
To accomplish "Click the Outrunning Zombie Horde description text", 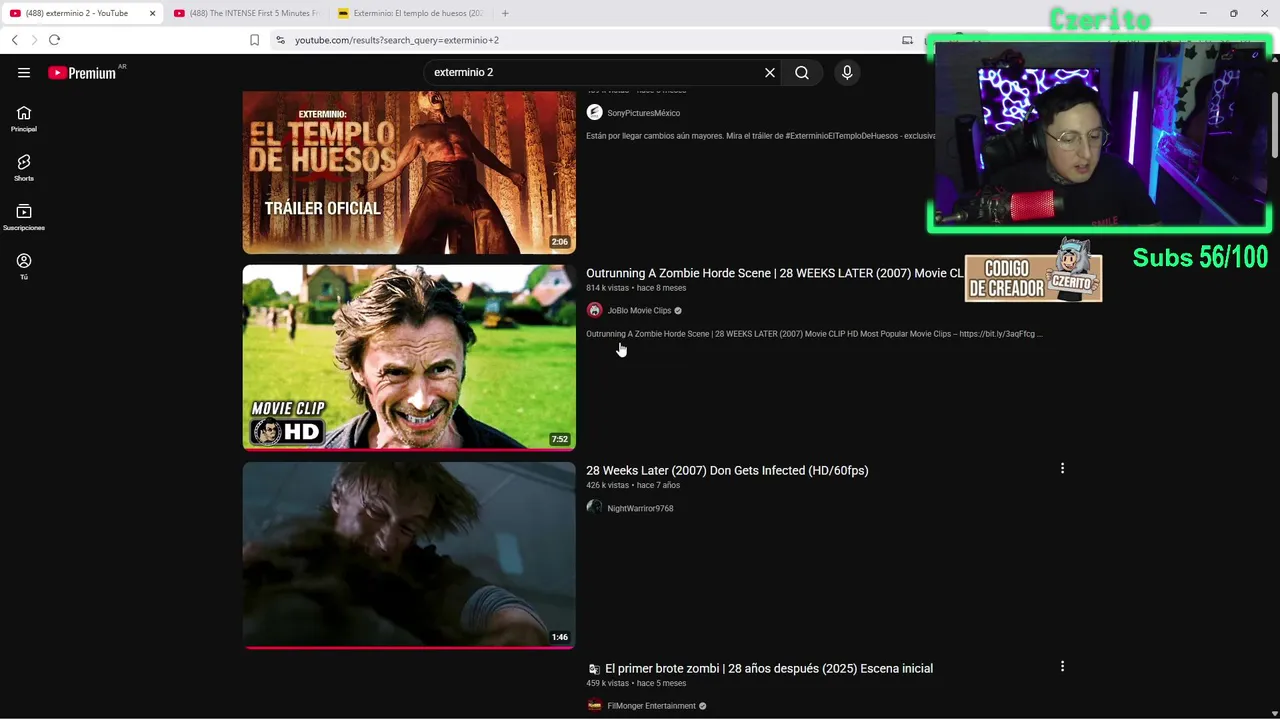I will click(x=814, y=334).
